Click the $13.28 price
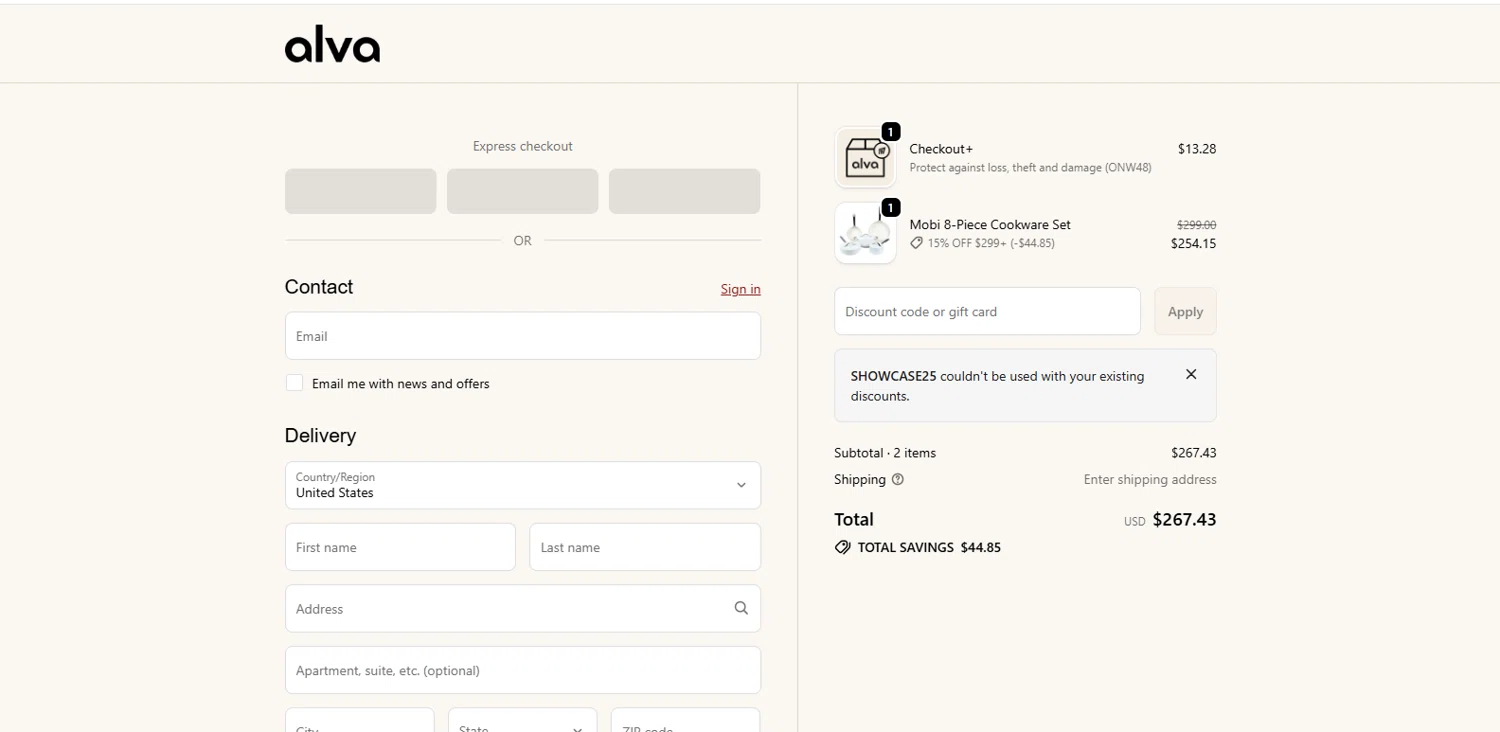 point(1197,149)
